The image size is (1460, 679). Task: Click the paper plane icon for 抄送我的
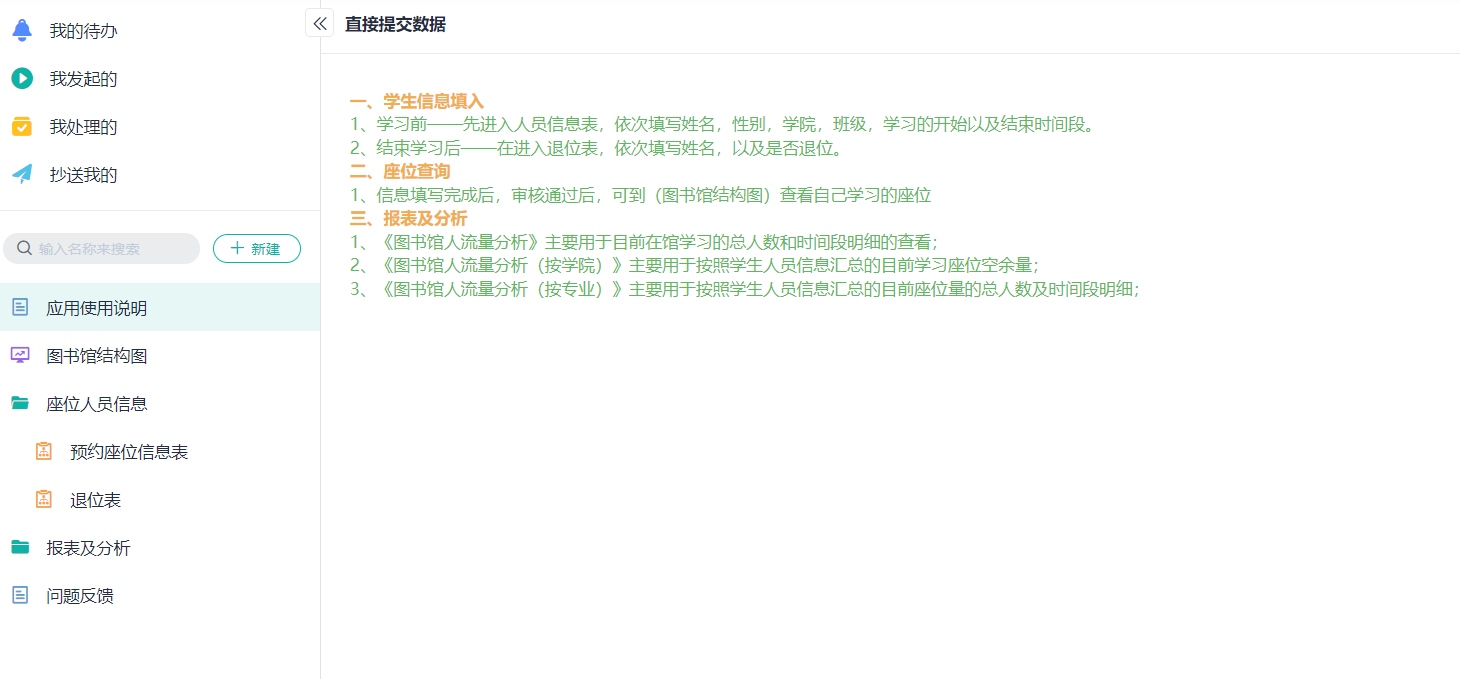tap(22, 174)
